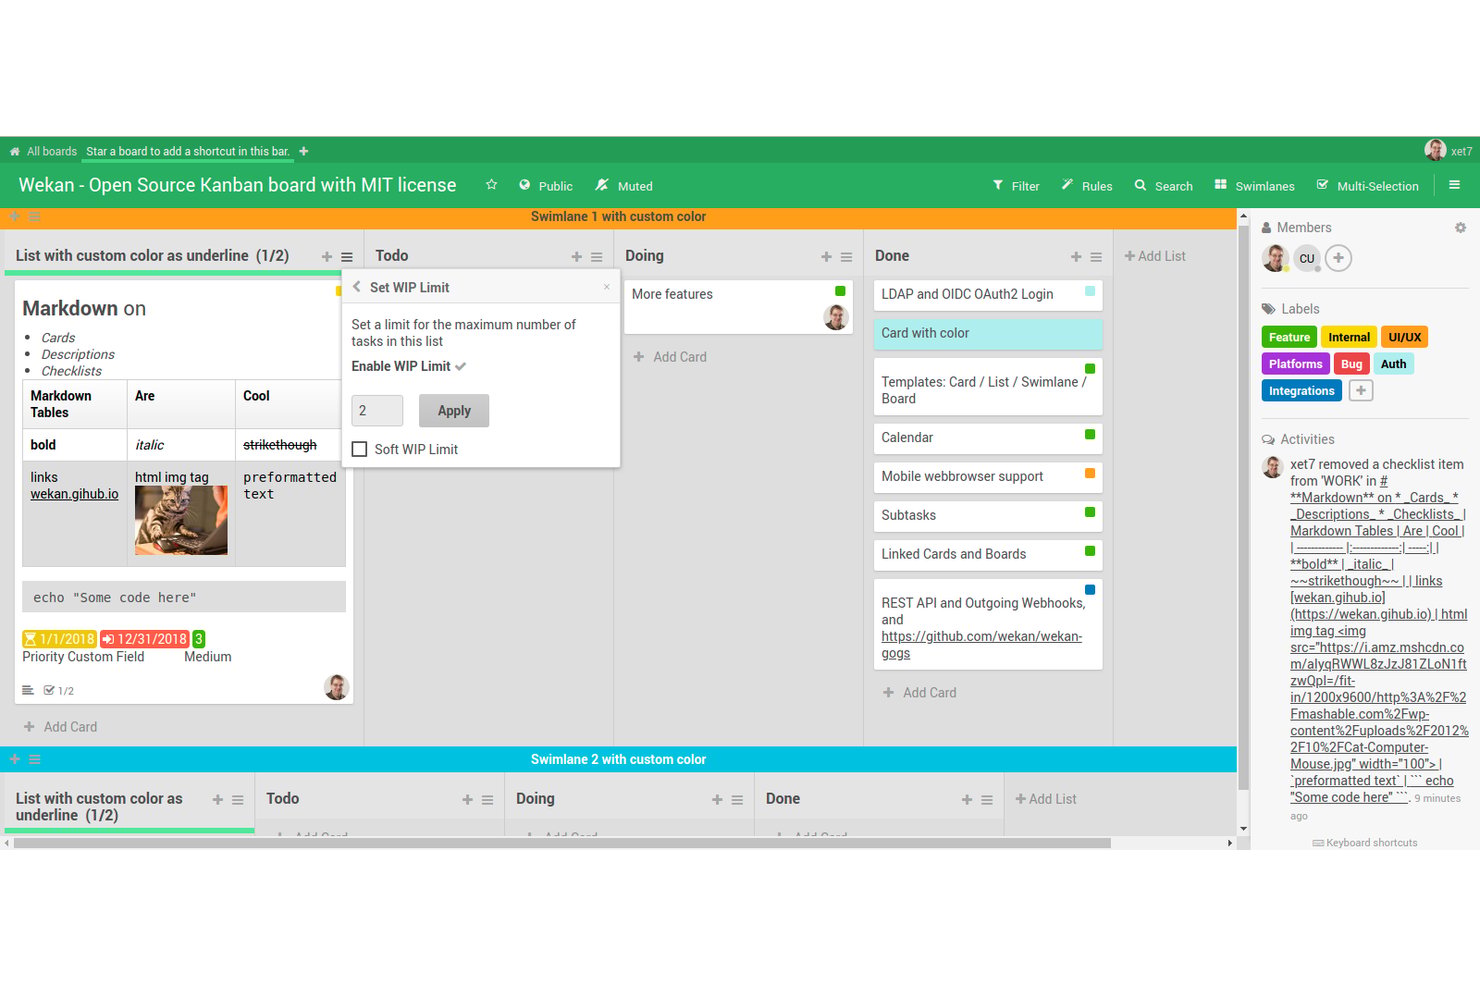Select the Integrations blue label
The image size is (1480, 987).
(1301, 391)
